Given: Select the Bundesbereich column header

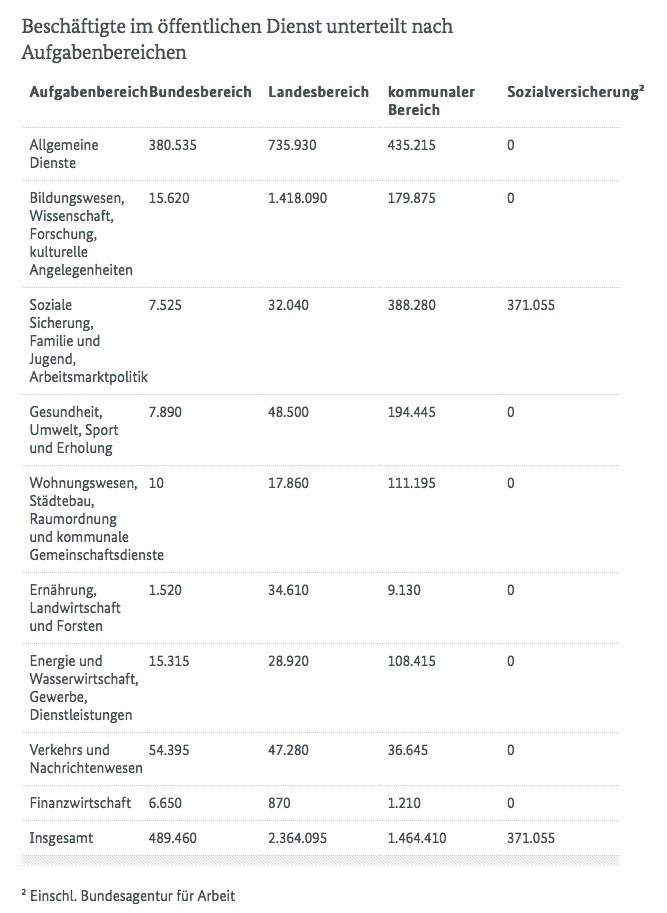Looking at the screenshot, I should coord(200,93).
